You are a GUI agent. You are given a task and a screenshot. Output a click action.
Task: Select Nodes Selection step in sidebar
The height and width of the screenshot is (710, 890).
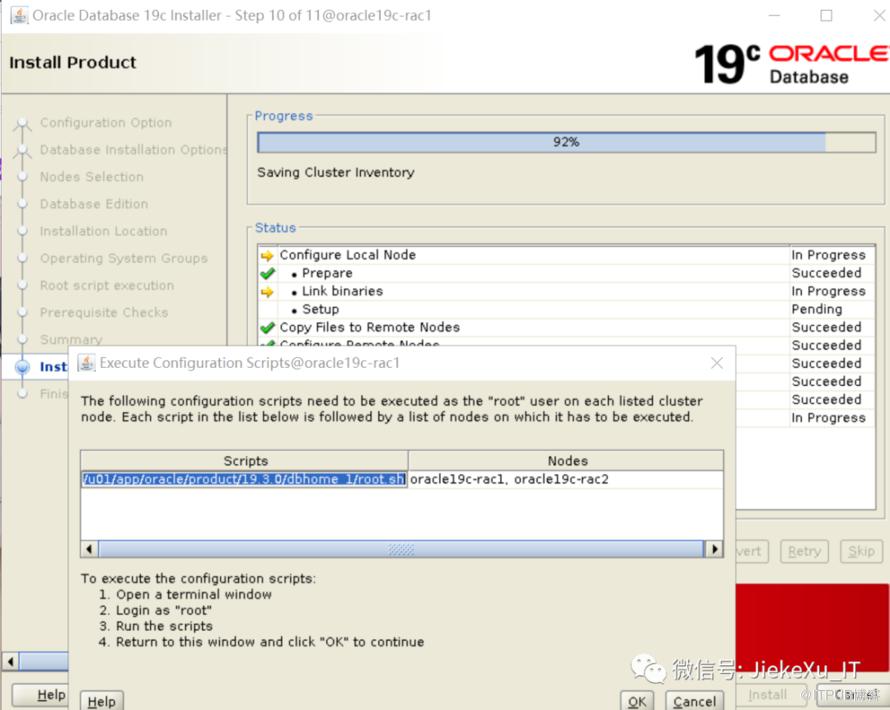coord(91,177)
